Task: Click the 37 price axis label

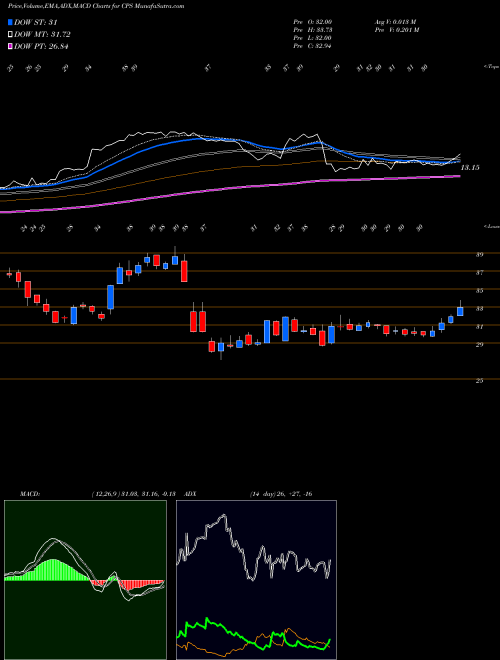Action: [x=479, y=273]
